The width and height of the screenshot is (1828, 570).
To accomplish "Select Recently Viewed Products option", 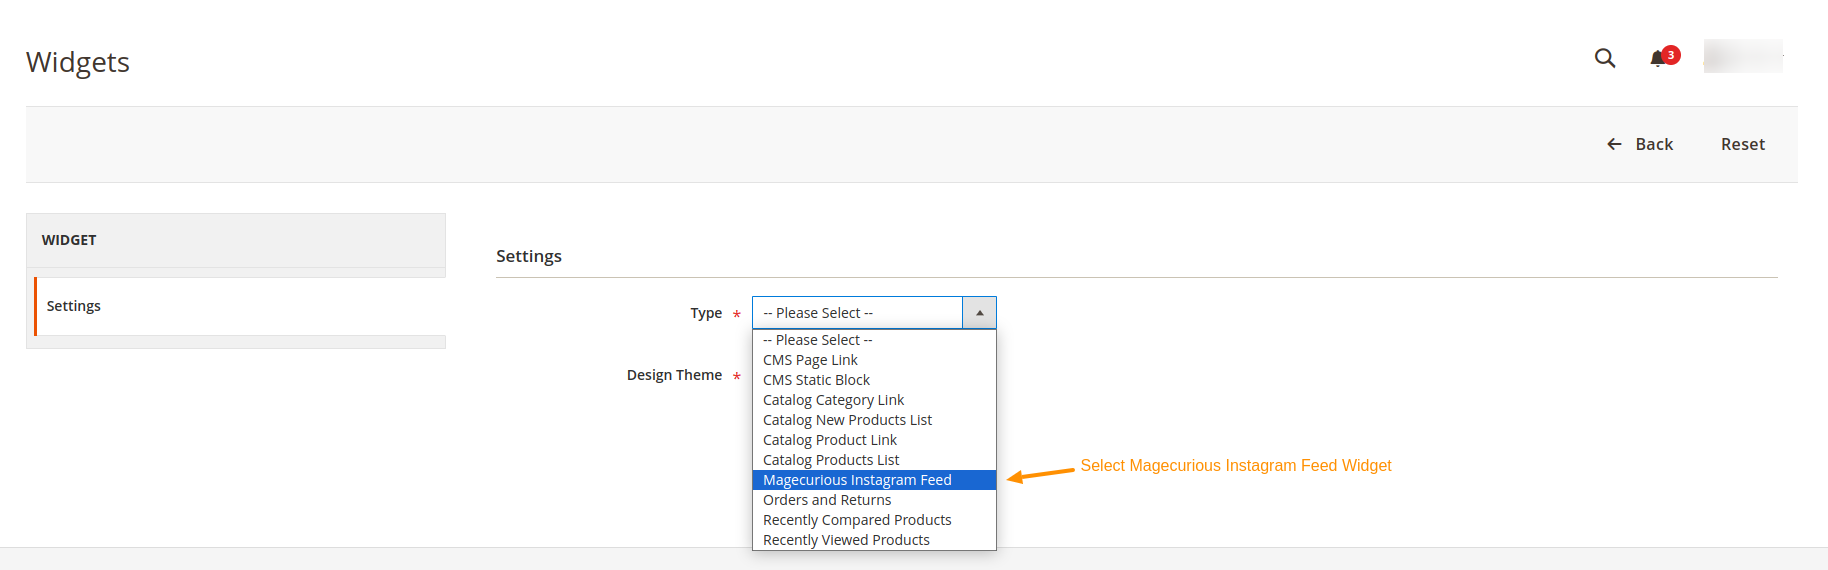I will click(874, 540).
